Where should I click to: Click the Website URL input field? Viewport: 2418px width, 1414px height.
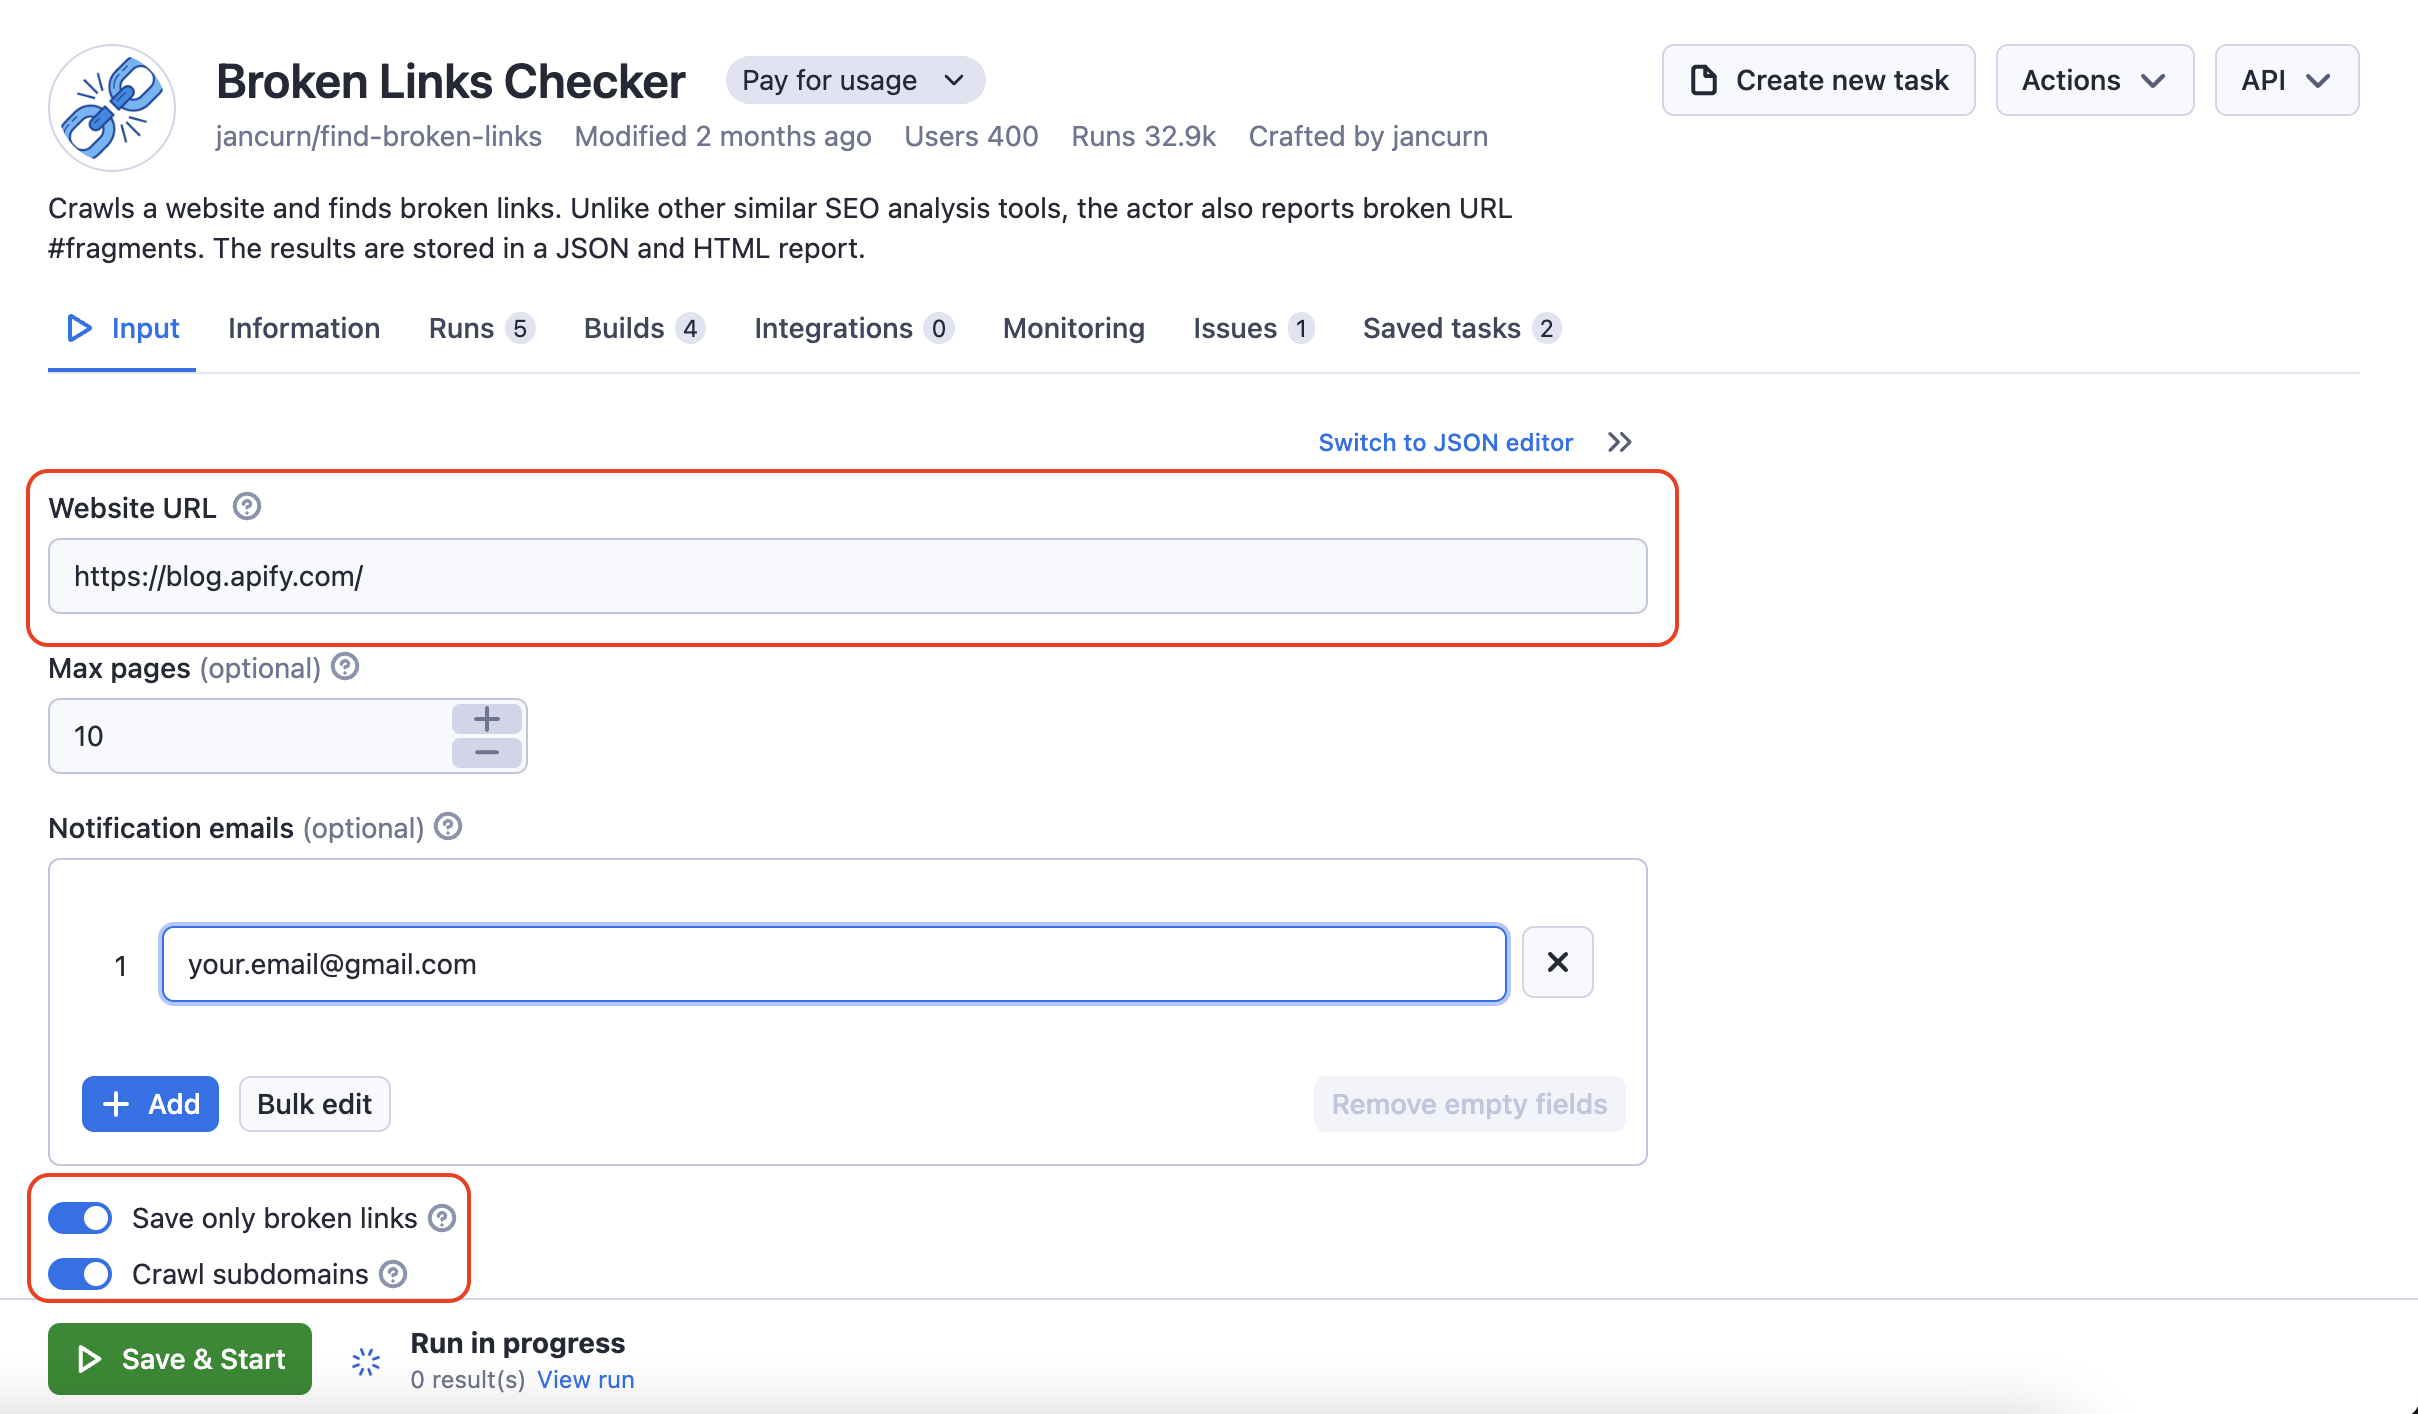[846, 575]
